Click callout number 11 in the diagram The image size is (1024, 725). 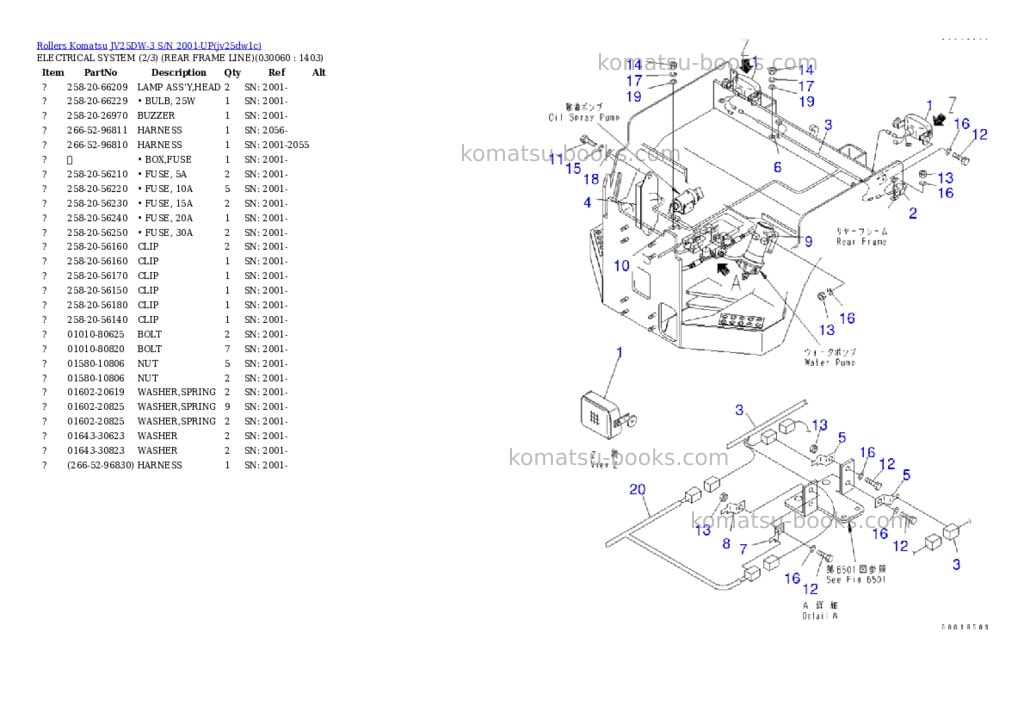pos(556,159)
